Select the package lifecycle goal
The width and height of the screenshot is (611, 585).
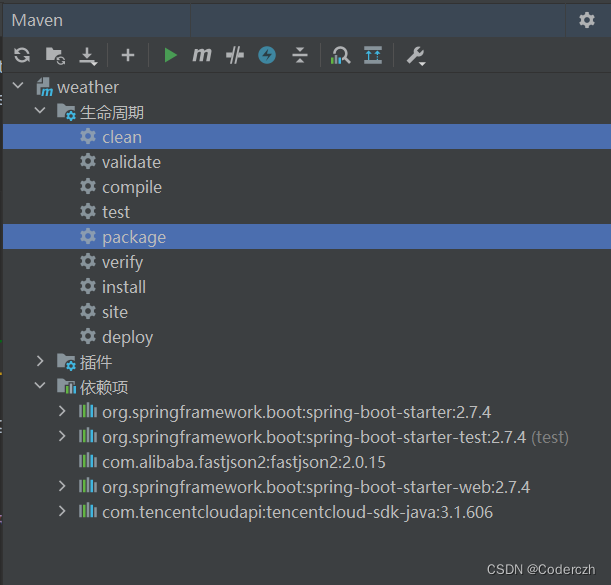coord(307,237)
